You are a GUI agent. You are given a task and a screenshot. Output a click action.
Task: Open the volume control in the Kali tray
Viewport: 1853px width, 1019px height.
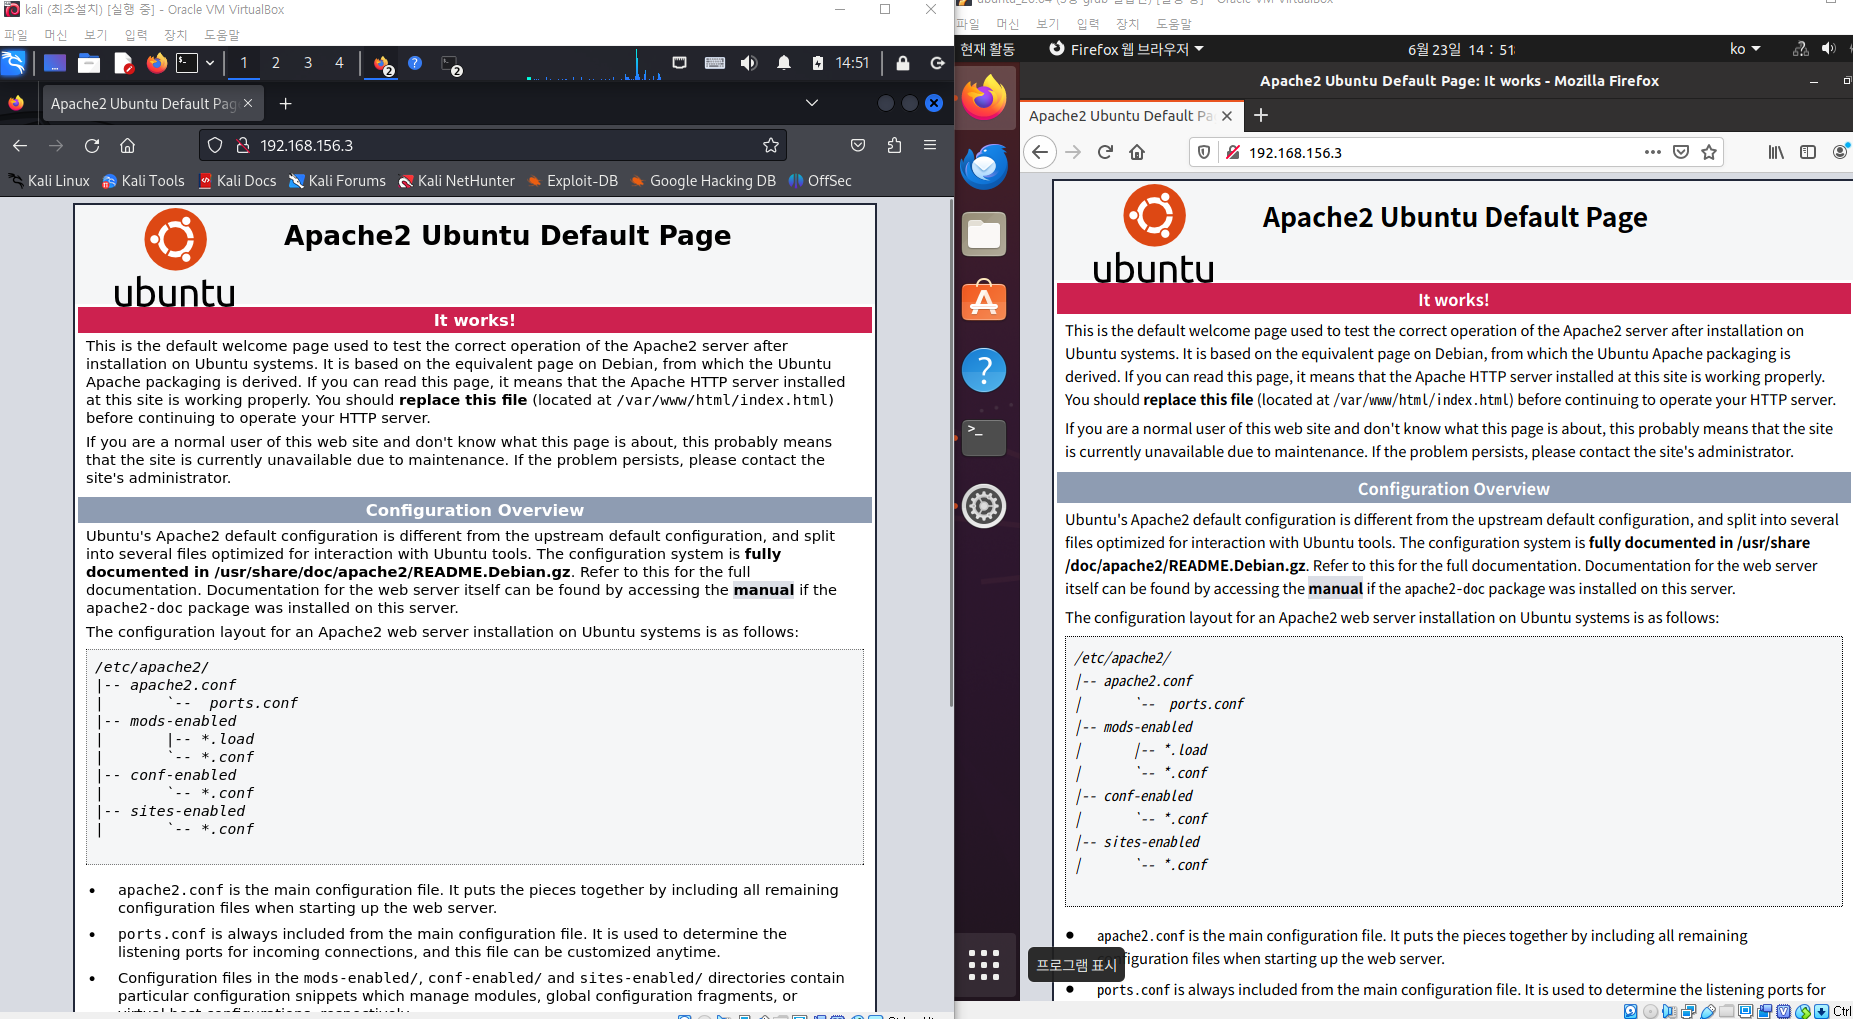(x=749, y=63)
